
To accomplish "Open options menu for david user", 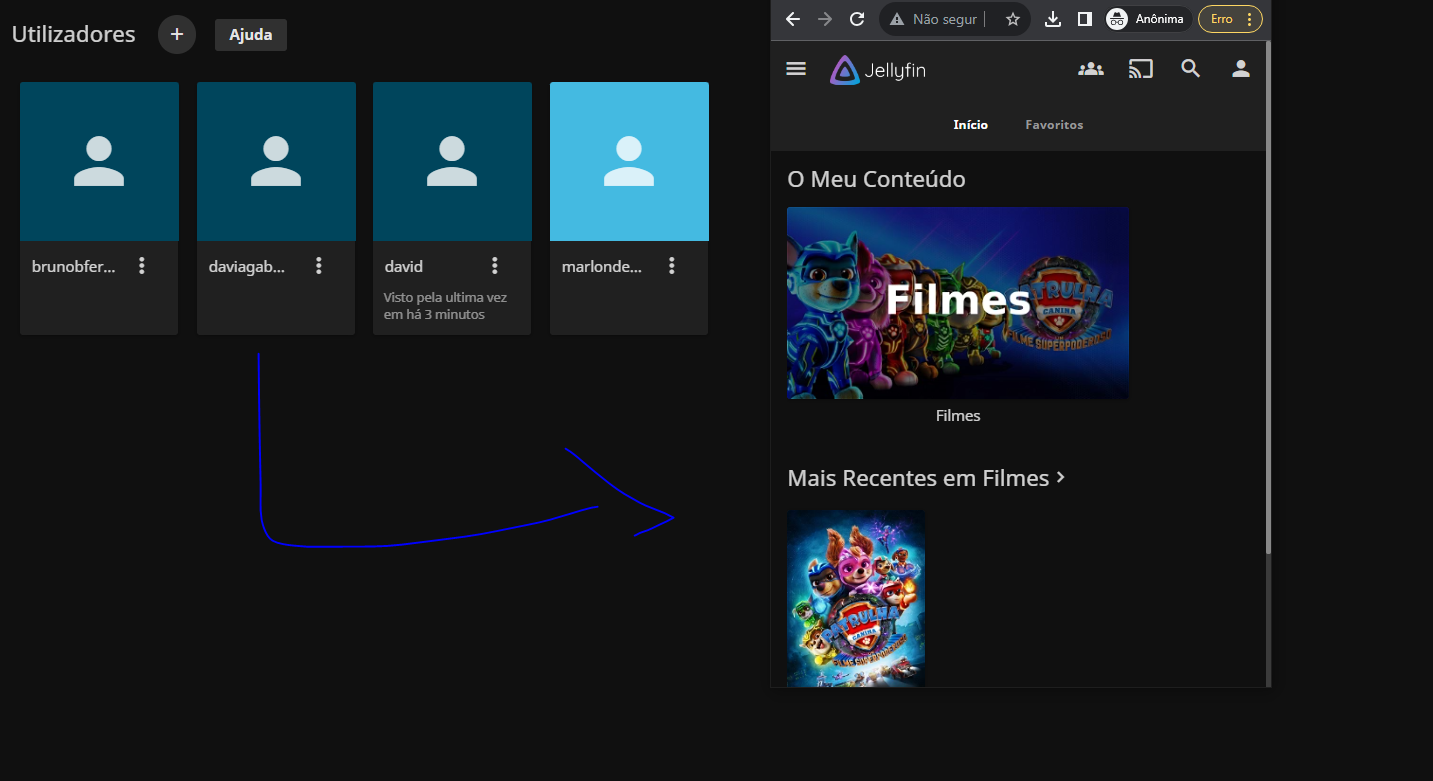I will tap(495, 266).
